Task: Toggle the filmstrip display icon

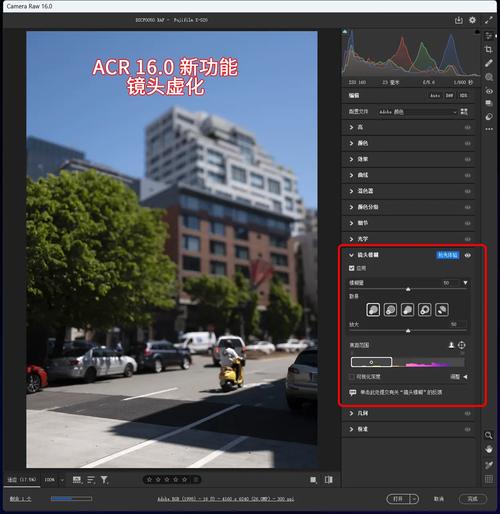Action: coord(77,480)
